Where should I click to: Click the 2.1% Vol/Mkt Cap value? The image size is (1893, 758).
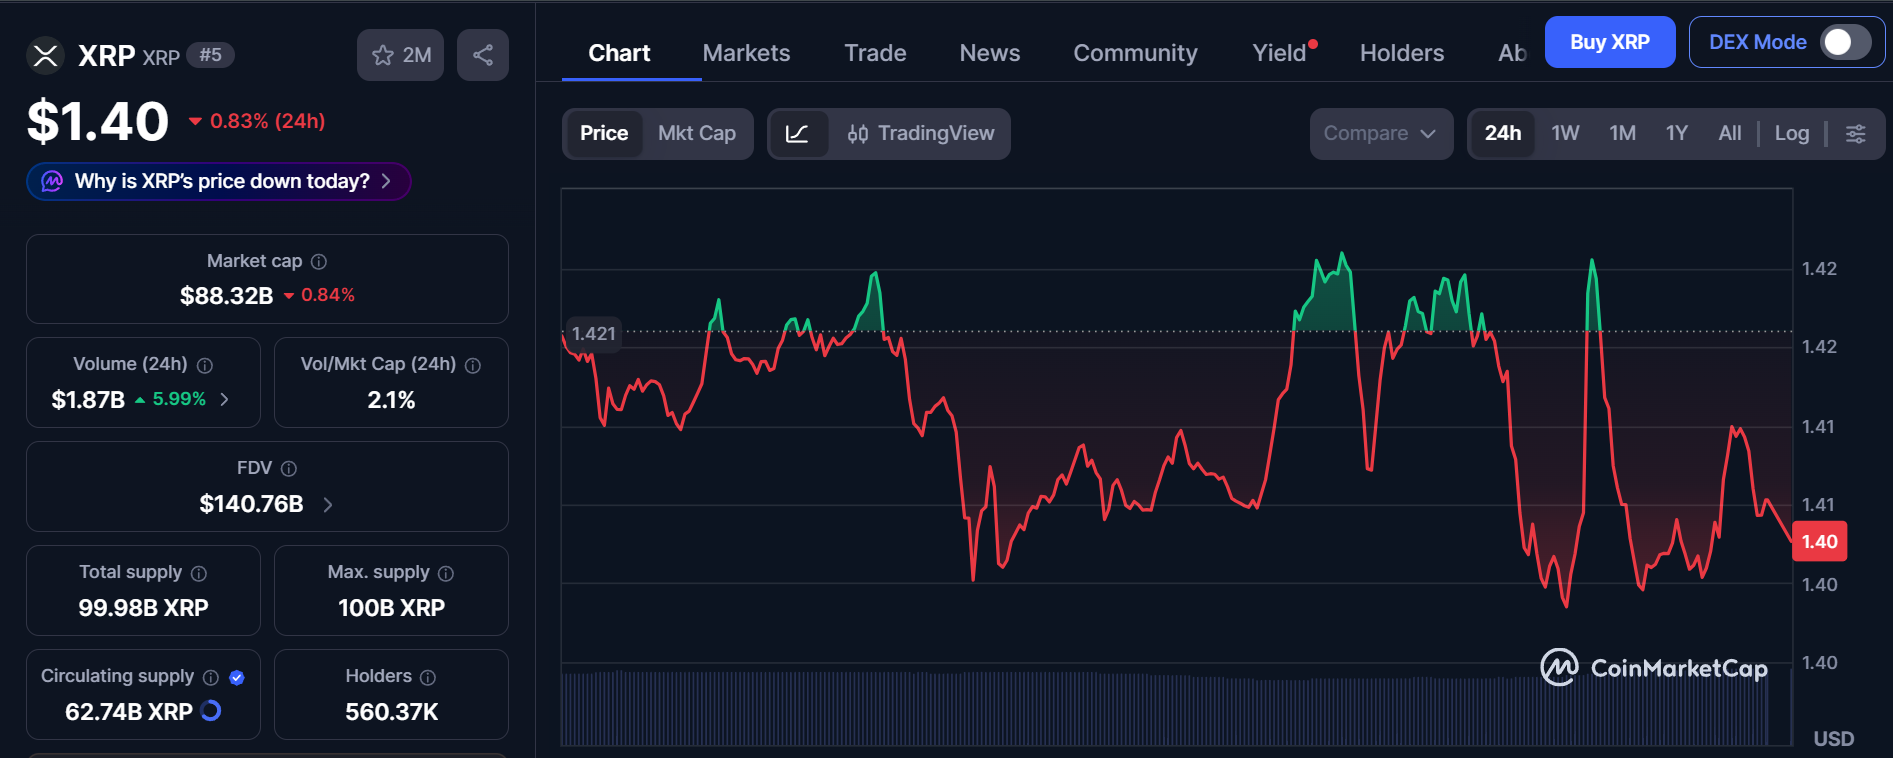[391, 399]
